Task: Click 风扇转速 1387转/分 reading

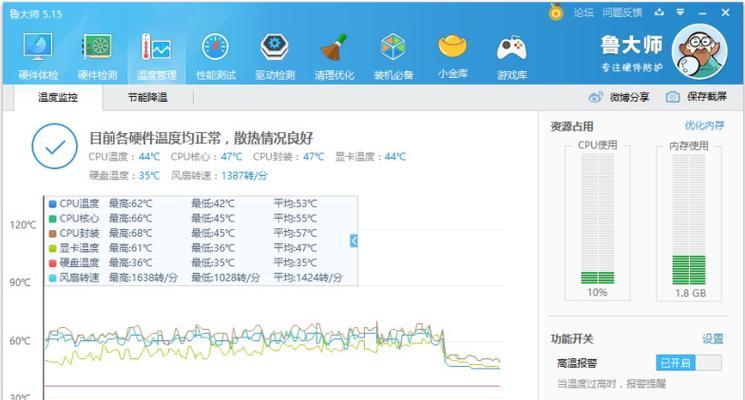Action: pos(219,176)
